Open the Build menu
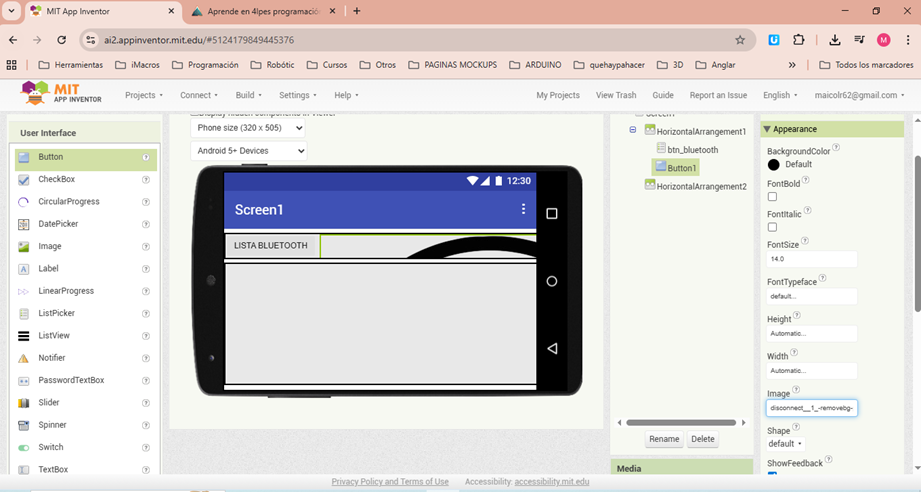Image resolution: width=921 pixels, height=492 pixels. pyautogui.click(x=248, y=95)
